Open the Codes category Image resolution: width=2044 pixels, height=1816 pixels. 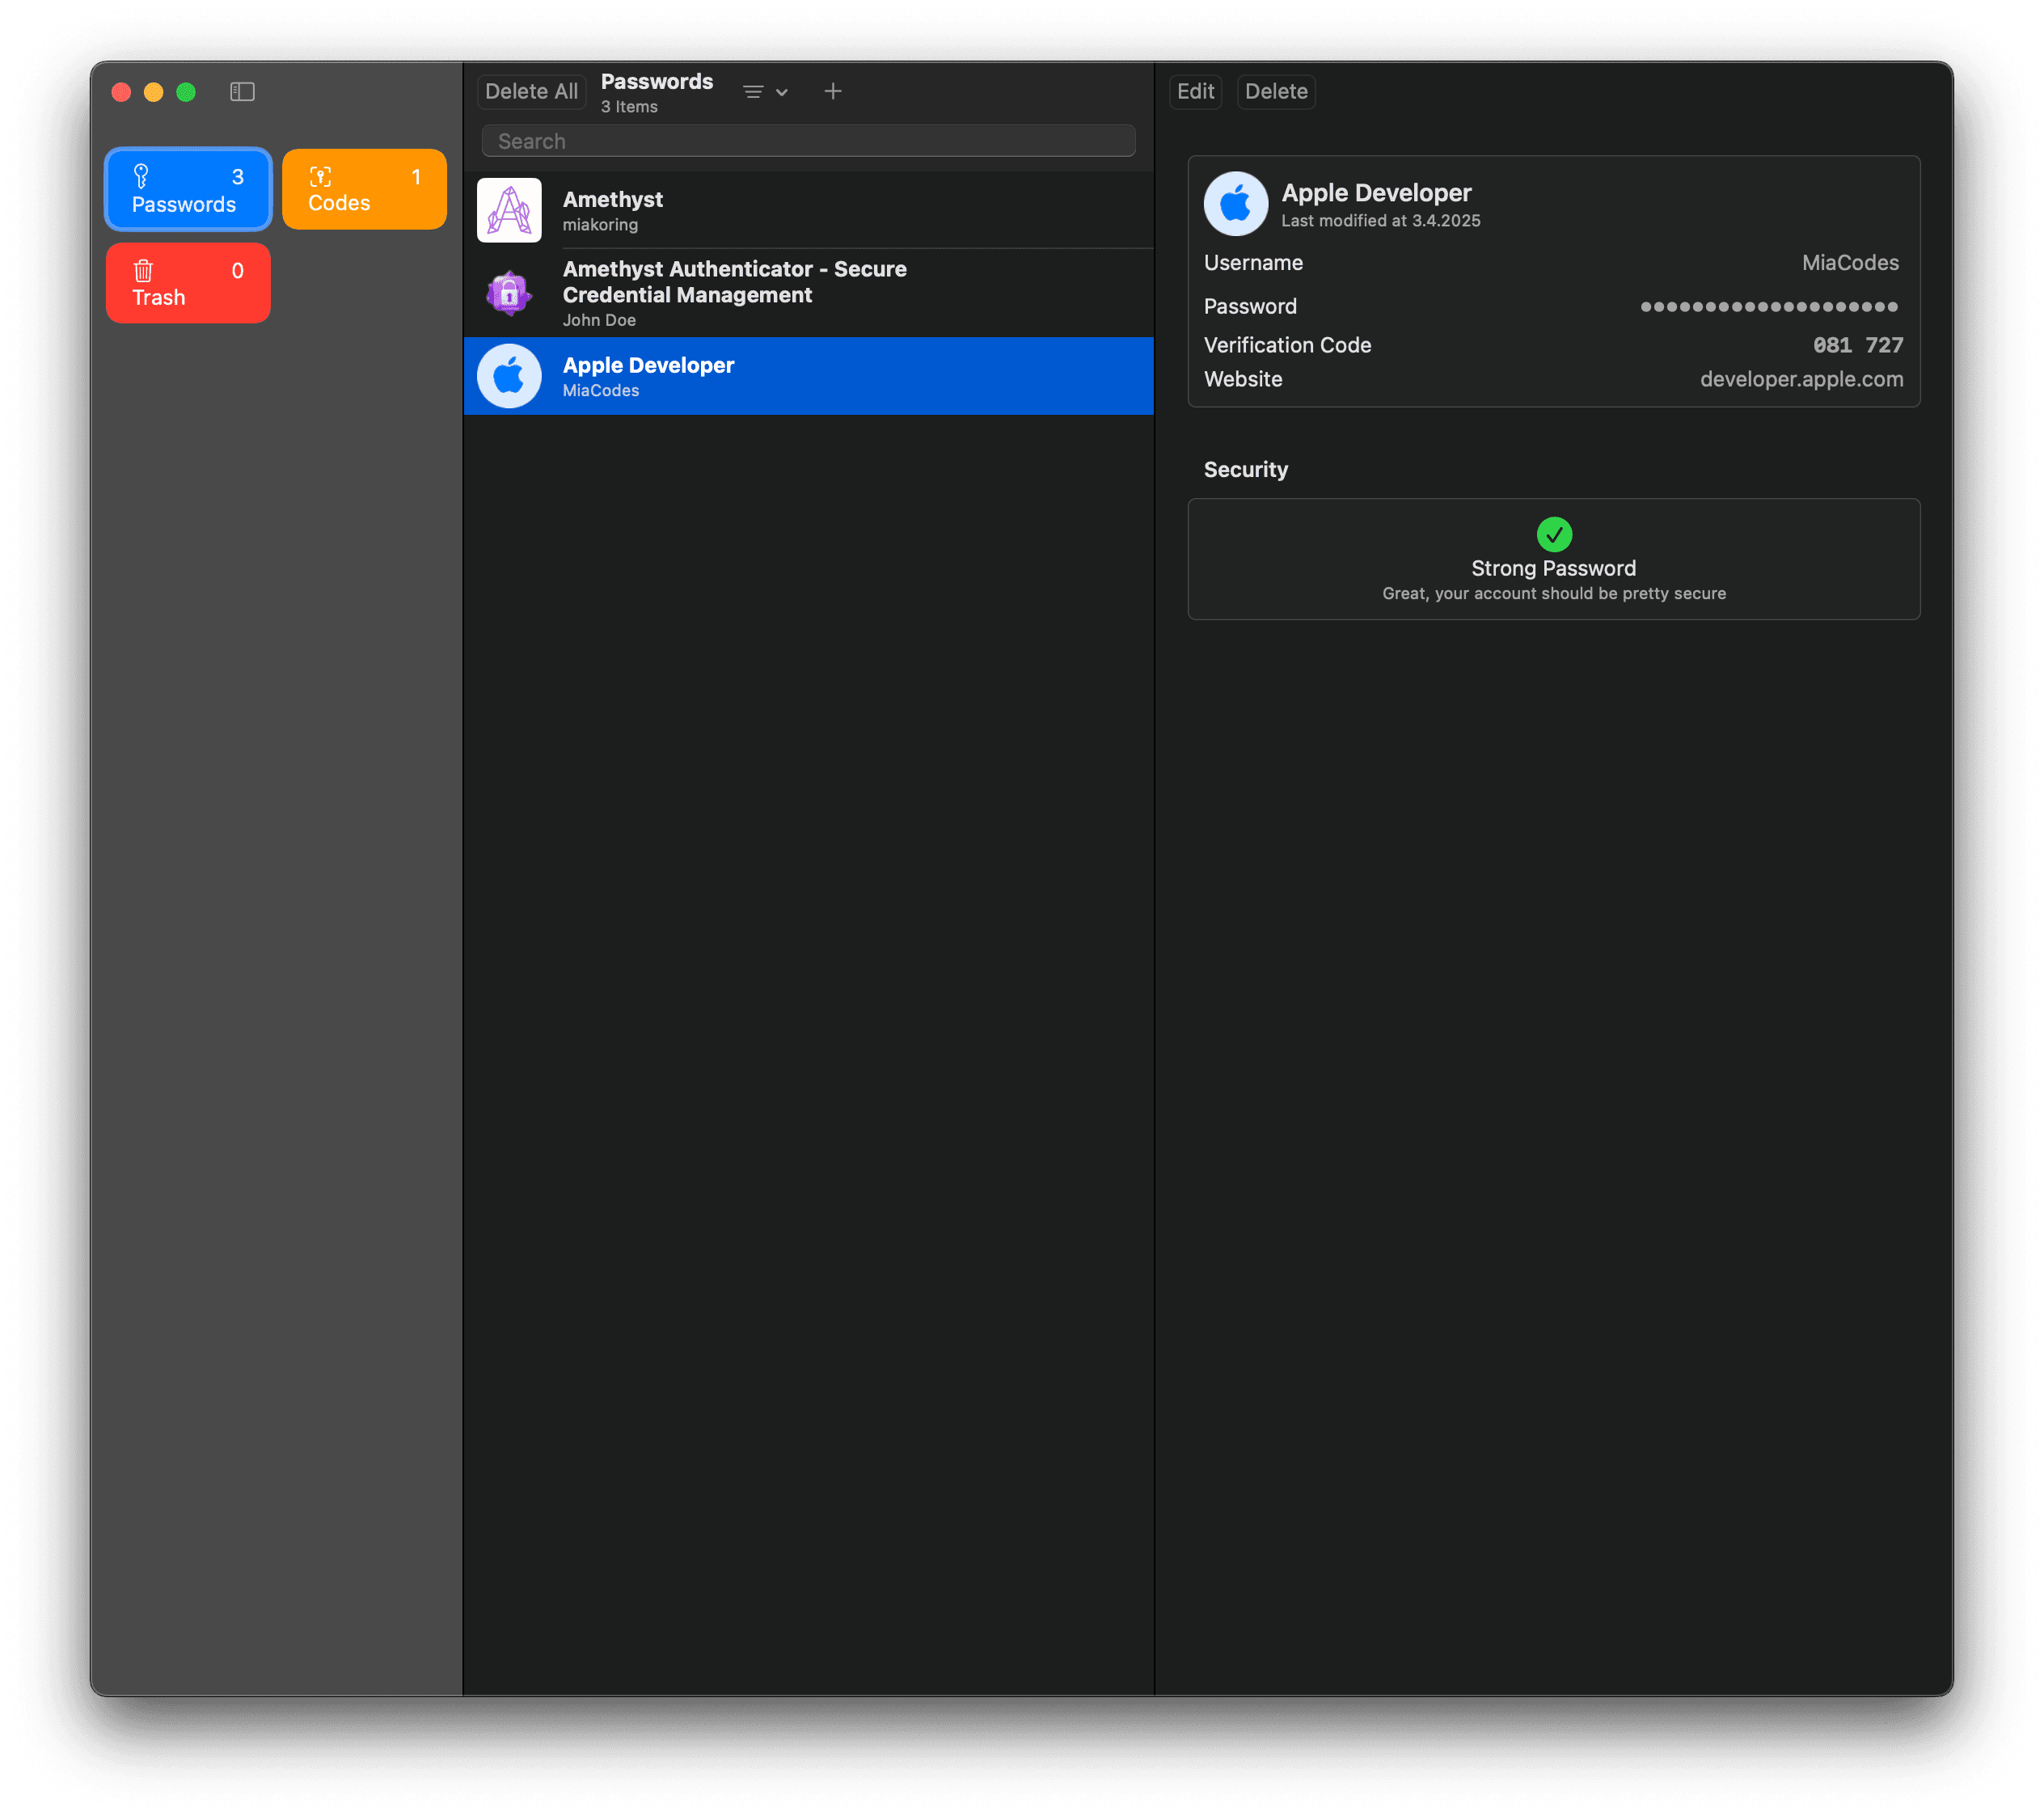click(x=364, y=189)
